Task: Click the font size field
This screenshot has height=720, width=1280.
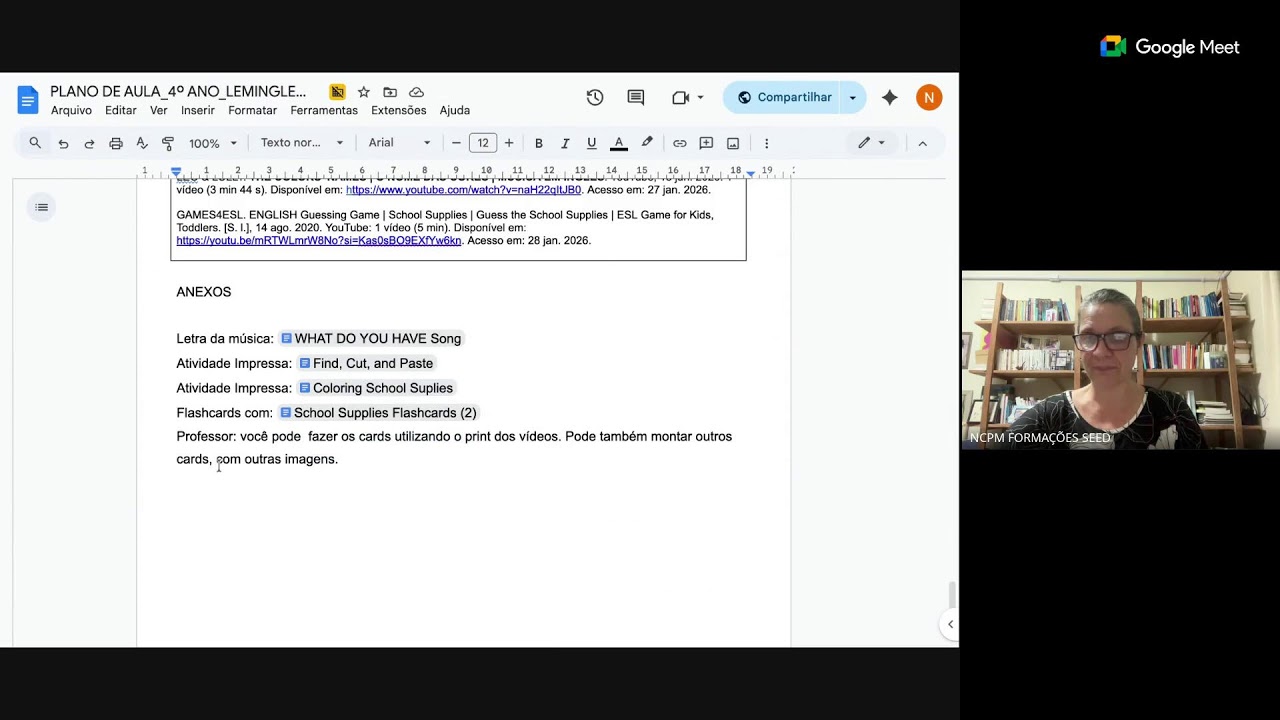Action: (483, 143)
